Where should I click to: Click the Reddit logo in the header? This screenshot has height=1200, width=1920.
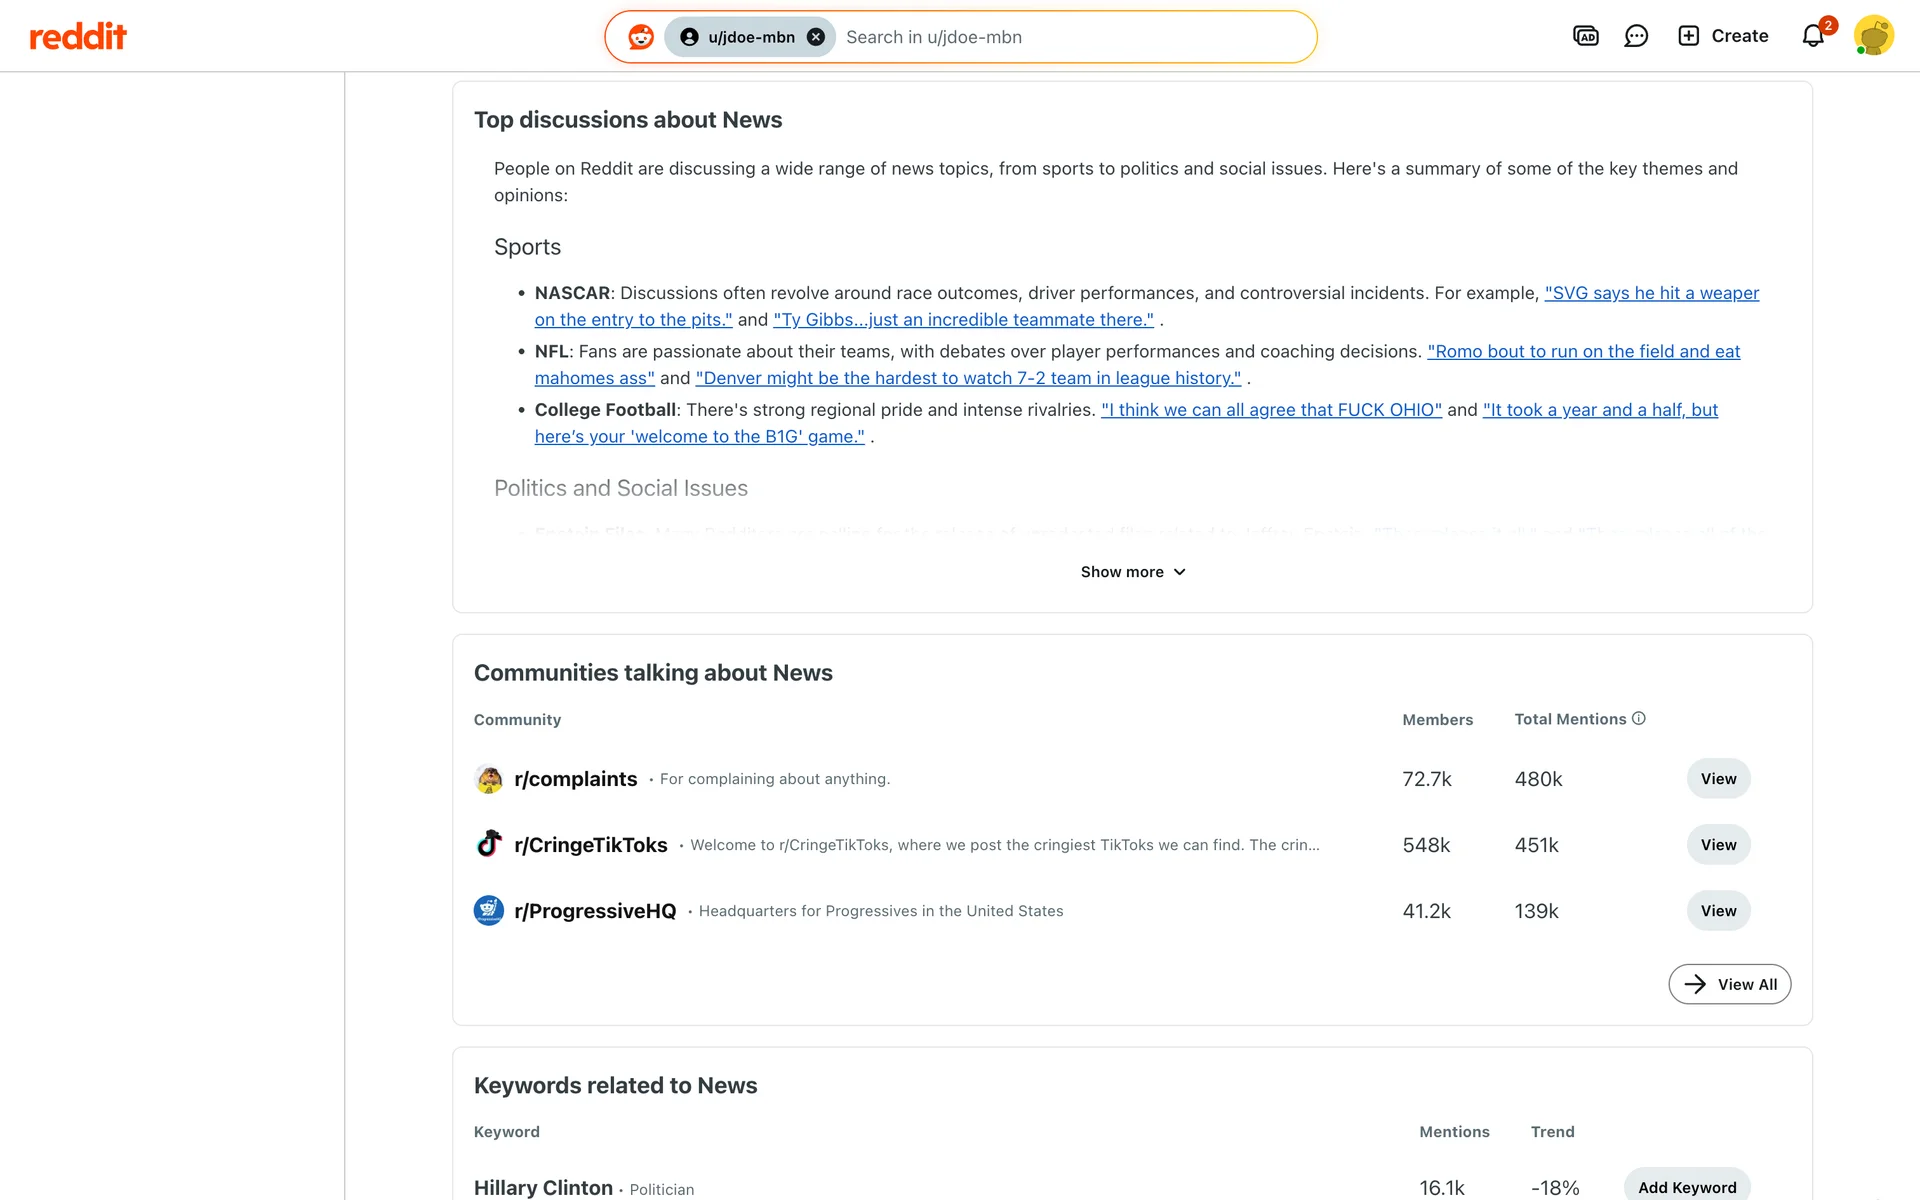point(78,37)
